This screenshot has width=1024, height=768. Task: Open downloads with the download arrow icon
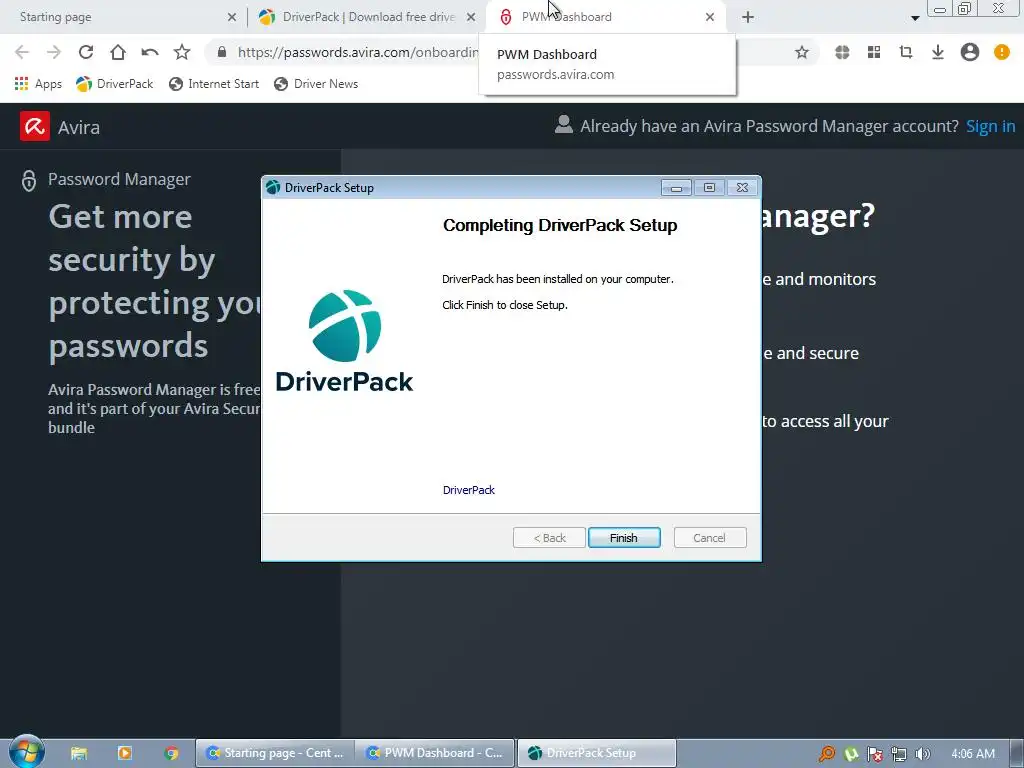(938, 52)
